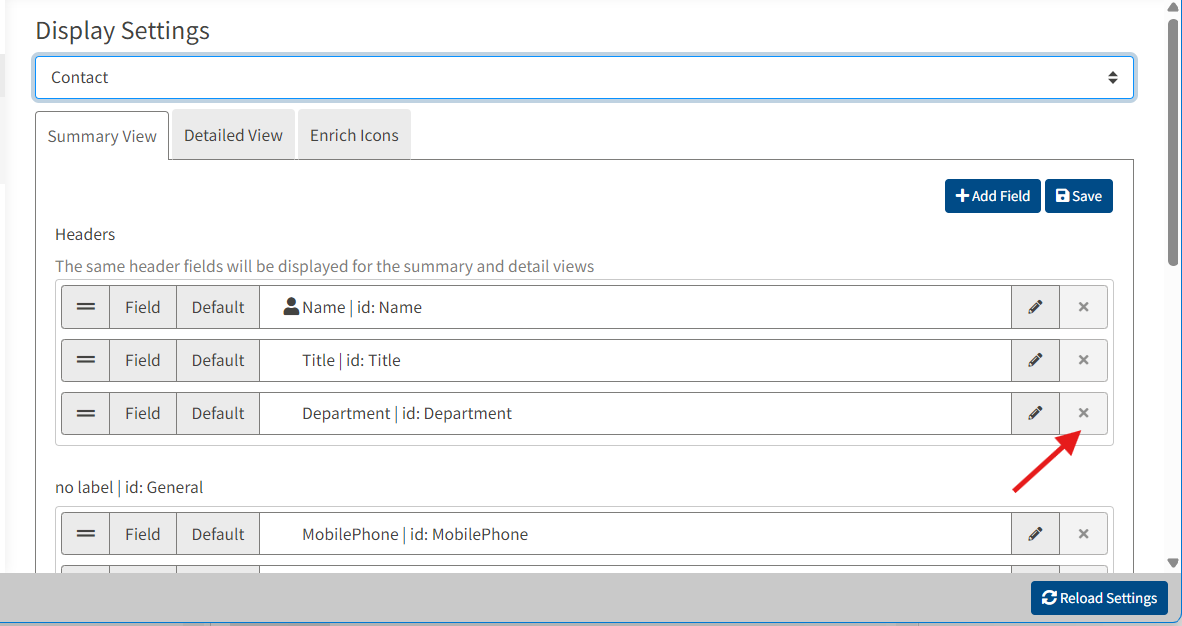Select 'Department | id: Department' text
Viewport: 1182px width, 626px height.
pos(407,413)
